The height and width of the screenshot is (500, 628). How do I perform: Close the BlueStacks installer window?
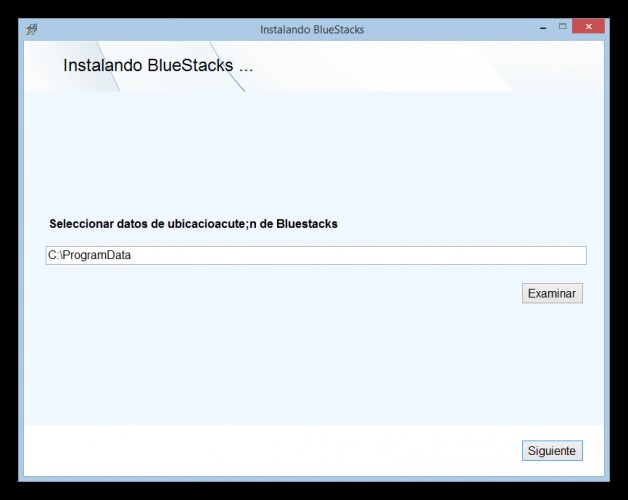[x=588, y=26]
